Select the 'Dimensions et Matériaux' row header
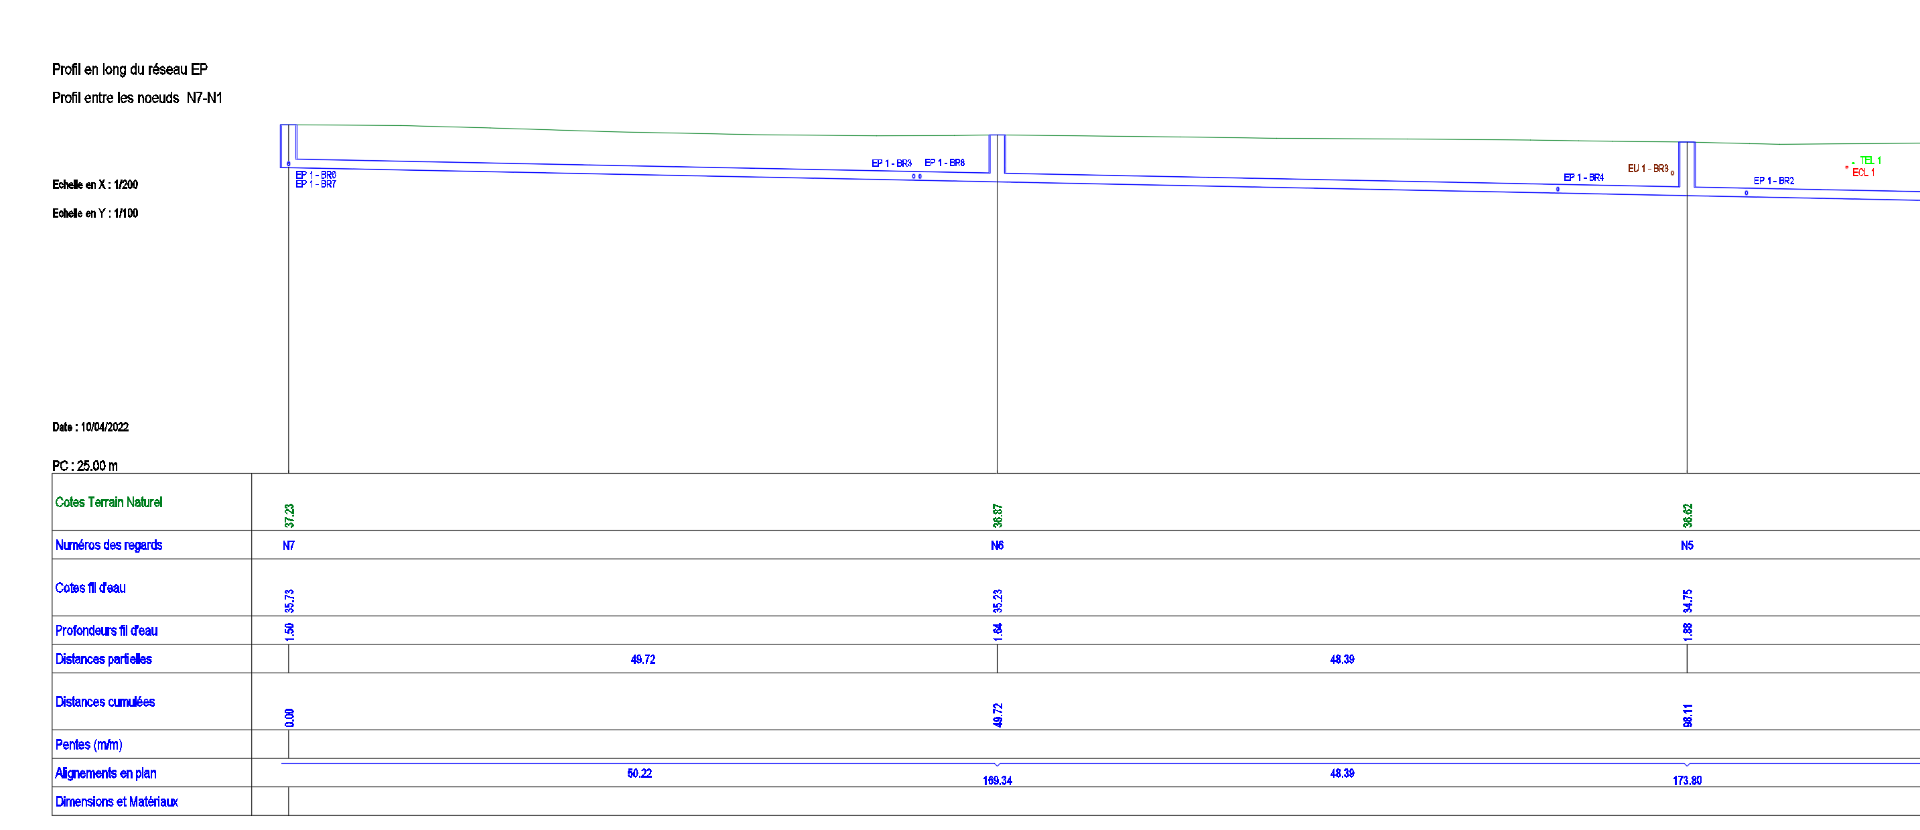The image size is (1920, 830). 116,802
